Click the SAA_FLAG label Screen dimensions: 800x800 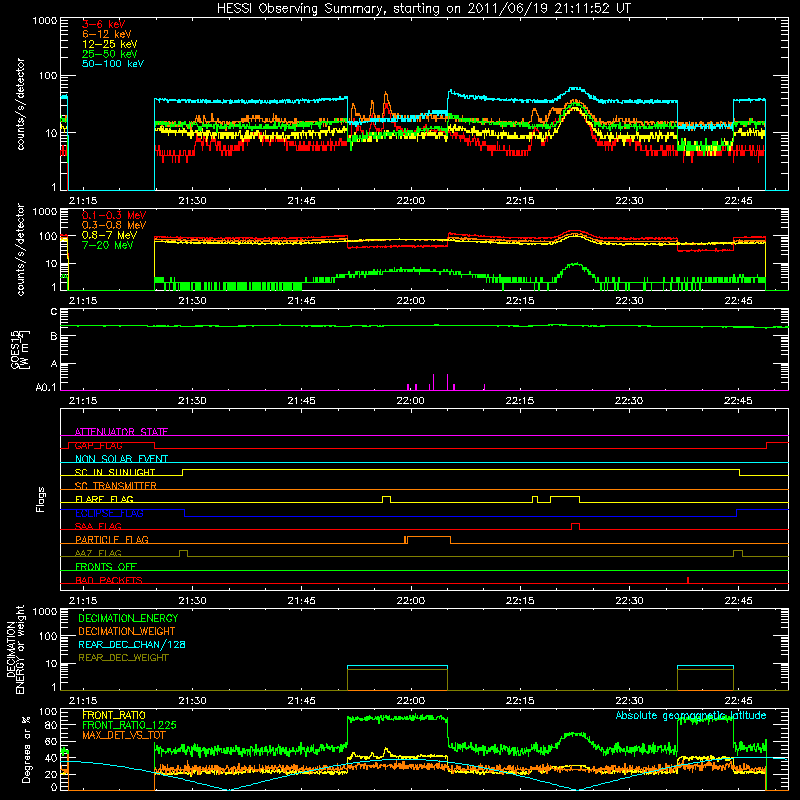click(98, 526)
